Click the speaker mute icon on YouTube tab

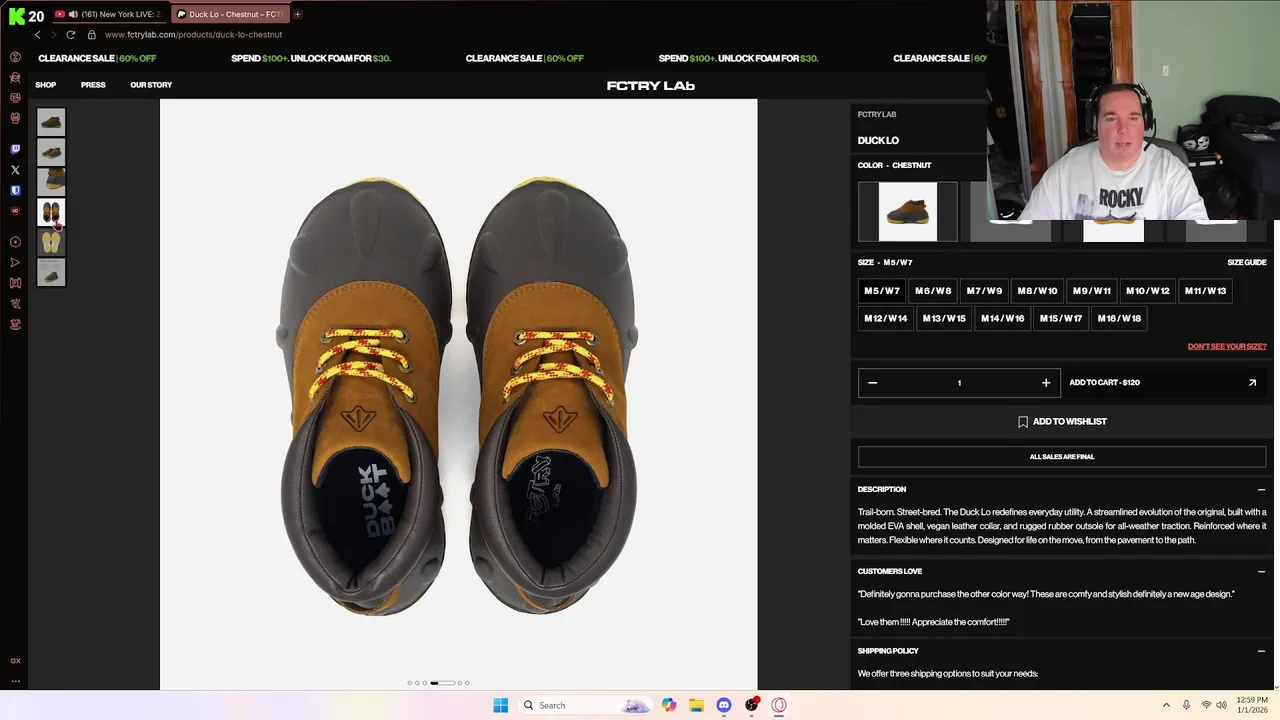(73, 14)
